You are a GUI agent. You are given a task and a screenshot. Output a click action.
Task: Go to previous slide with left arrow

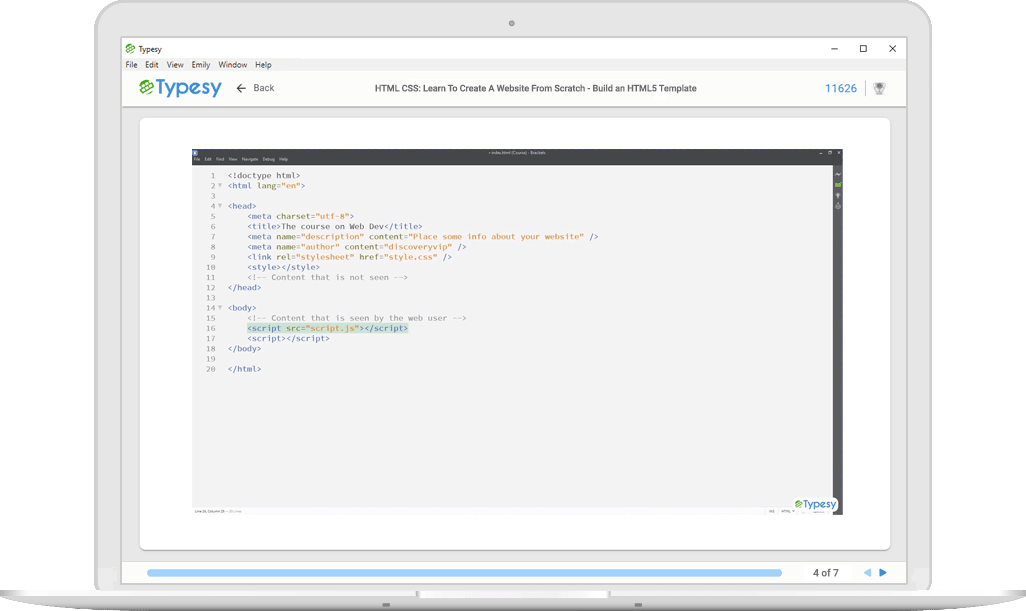(867, 572)
